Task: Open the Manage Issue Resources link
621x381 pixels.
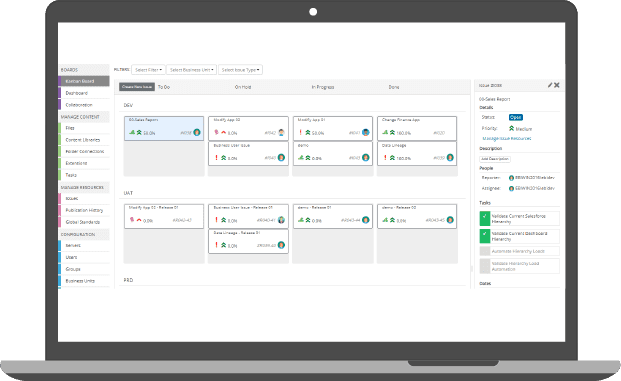Action: point(507,139)
